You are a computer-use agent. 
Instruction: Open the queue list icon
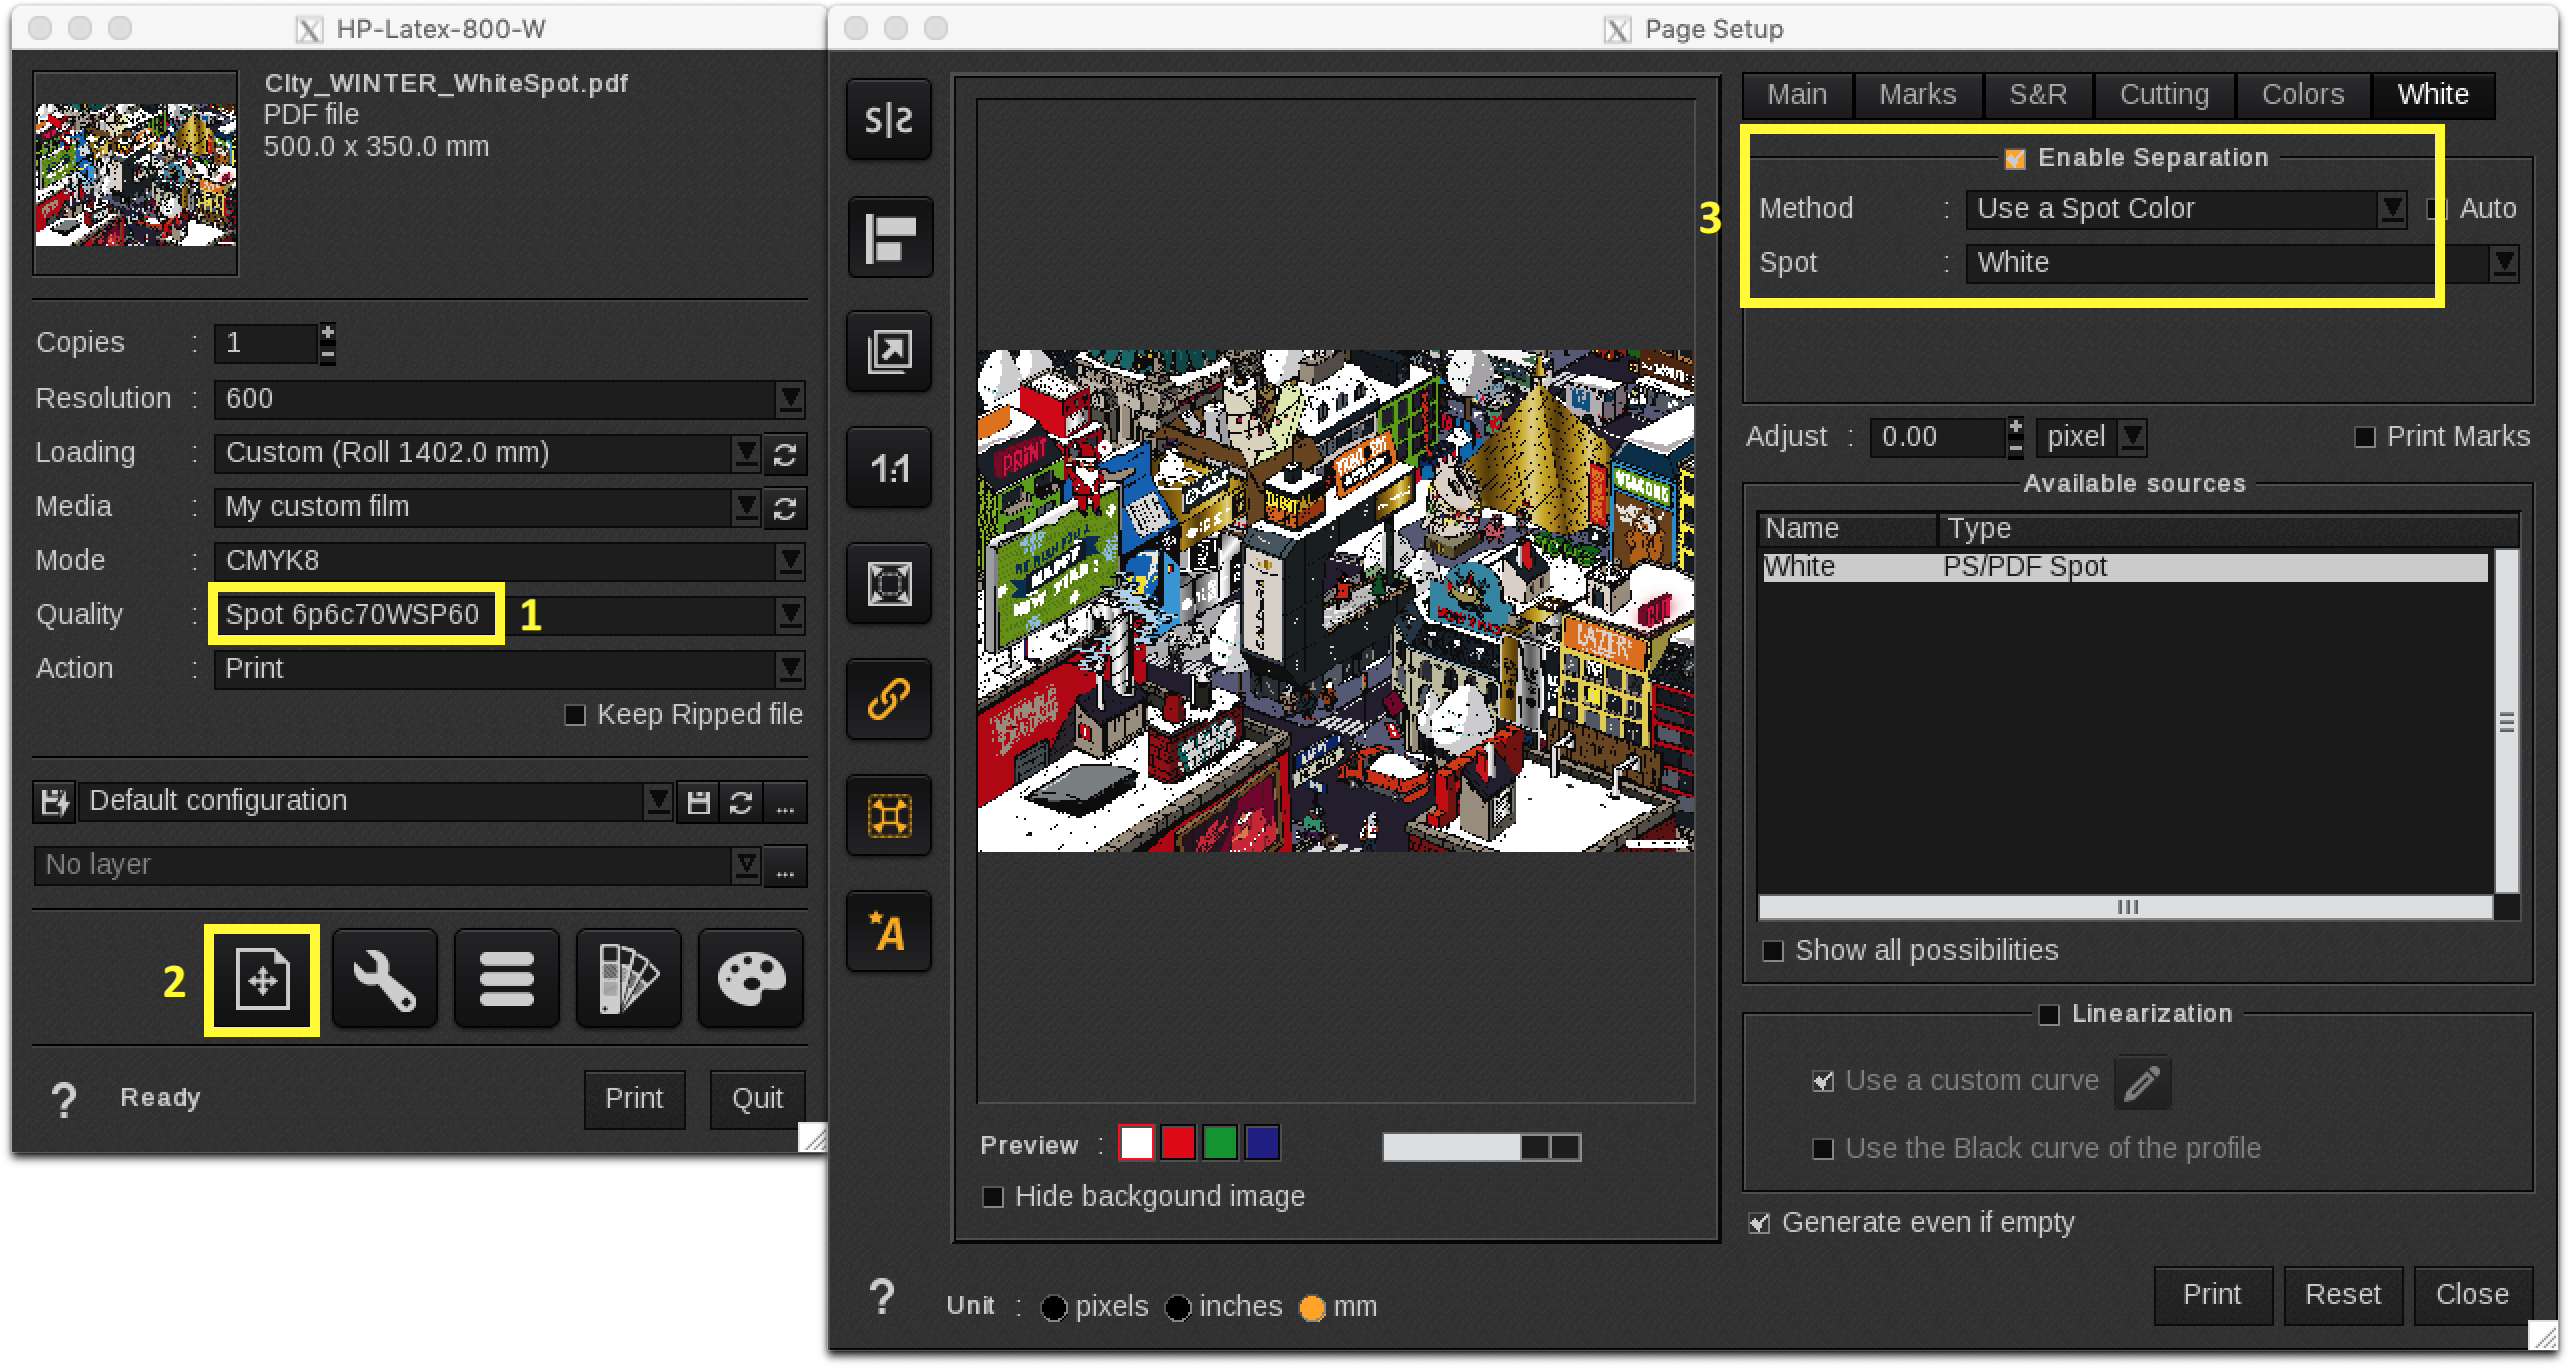click(x=506, y=979)
